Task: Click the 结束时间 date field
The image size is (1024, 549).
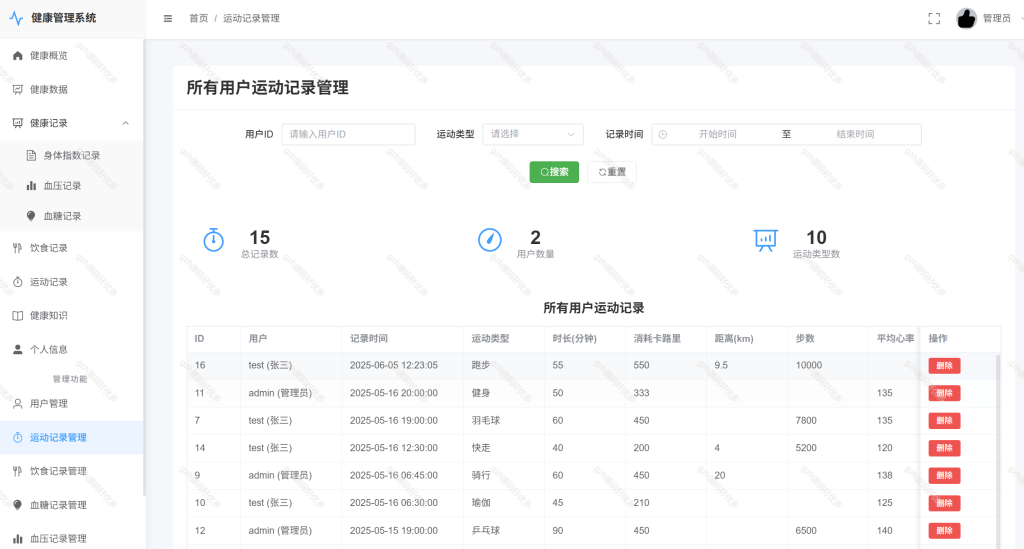Action: tap(855, 134)
